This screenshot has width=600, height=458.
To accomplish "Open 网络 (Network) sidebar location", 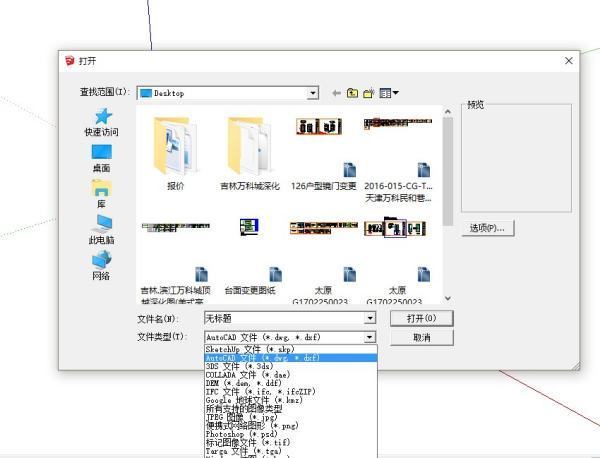I will point(101,265).
